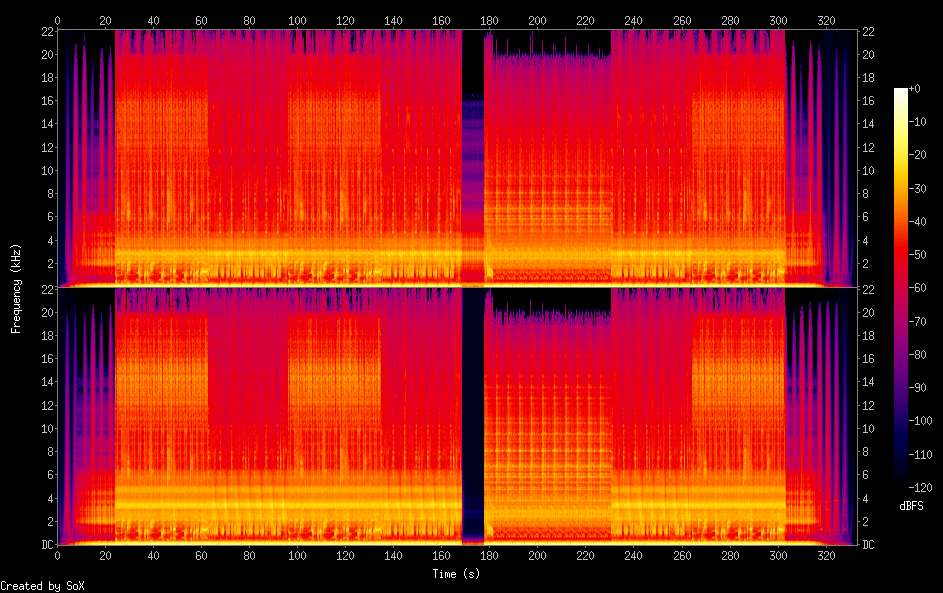Click the '-70' color scale label
This screenshot has width=943, height=593.
(918, 322)
